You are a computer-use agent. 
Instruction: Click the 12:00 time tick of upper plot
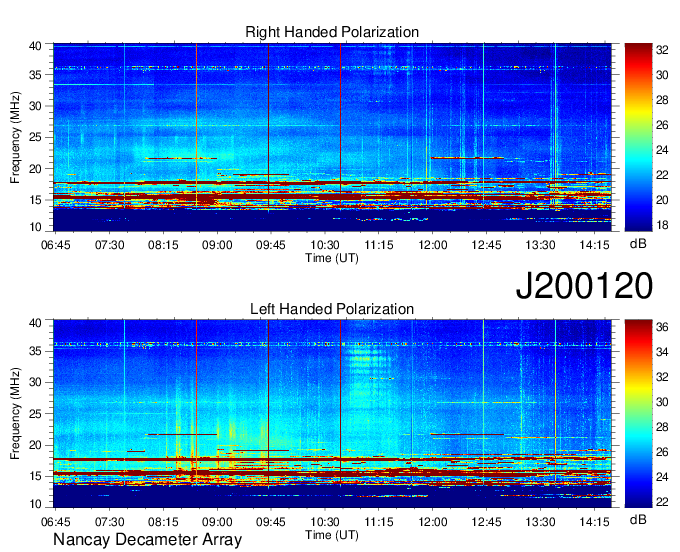click(432, 245)
